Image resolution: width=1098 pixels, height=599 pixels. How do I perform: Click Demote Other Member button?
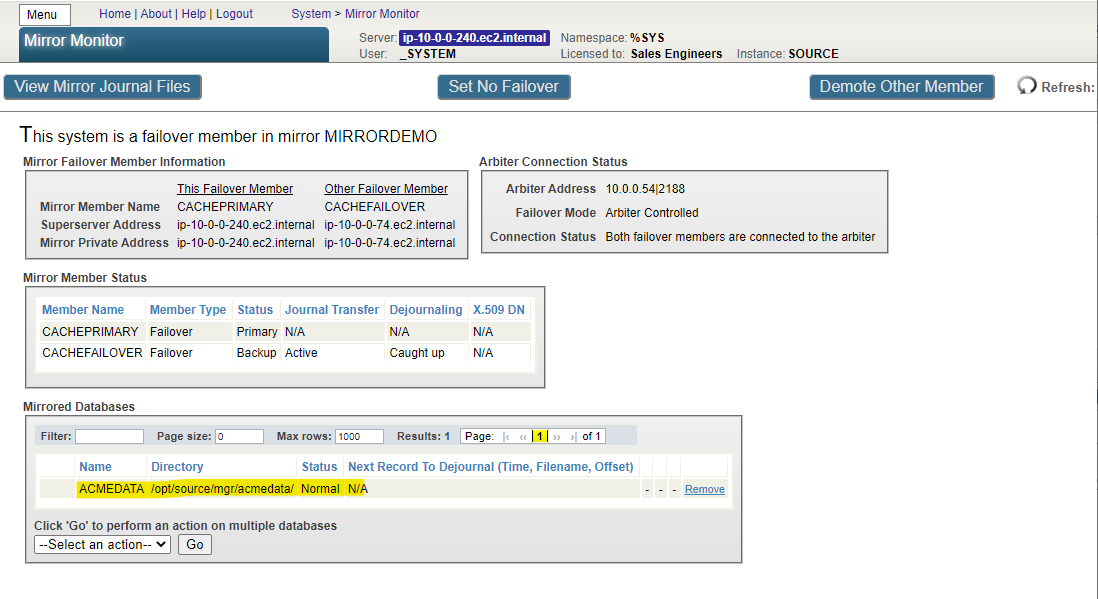pos(901,87)
